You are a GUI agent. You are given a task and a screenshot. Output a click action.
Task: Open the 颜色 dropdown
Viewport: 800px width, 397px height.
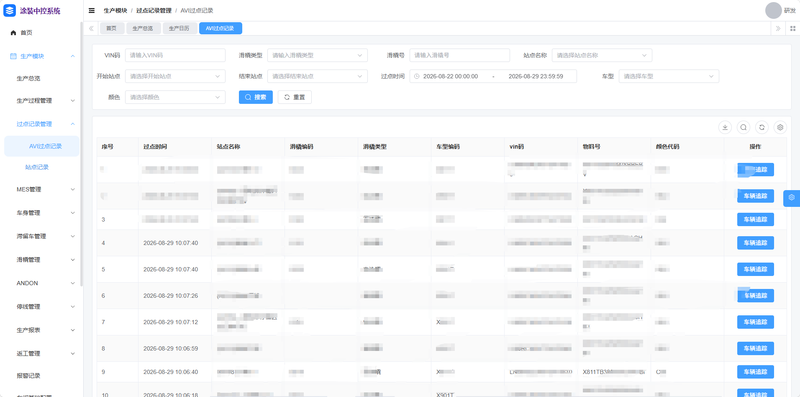click(x=176, y=97)
